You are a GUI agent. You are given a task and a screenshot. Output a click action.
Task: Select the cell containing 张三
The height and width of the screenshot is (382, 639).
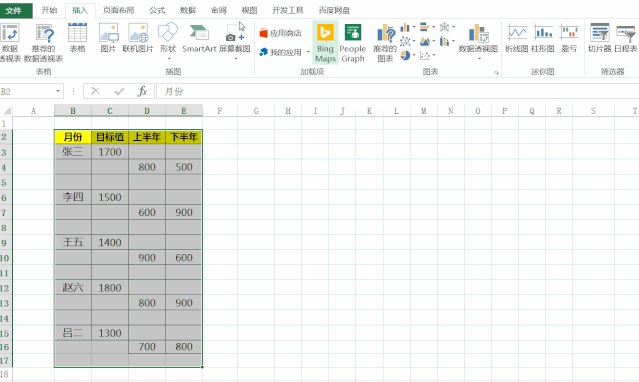(x=73, y=152)
